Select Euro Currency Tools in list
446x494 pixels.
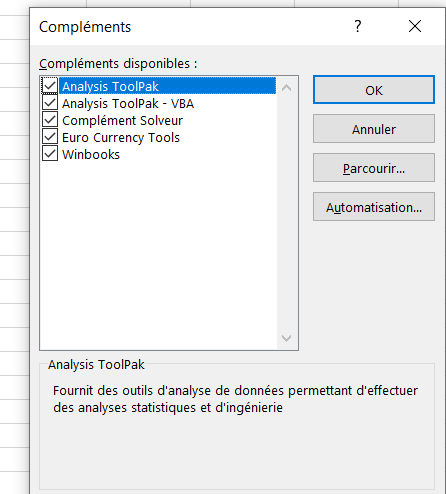tap(121, 137)
